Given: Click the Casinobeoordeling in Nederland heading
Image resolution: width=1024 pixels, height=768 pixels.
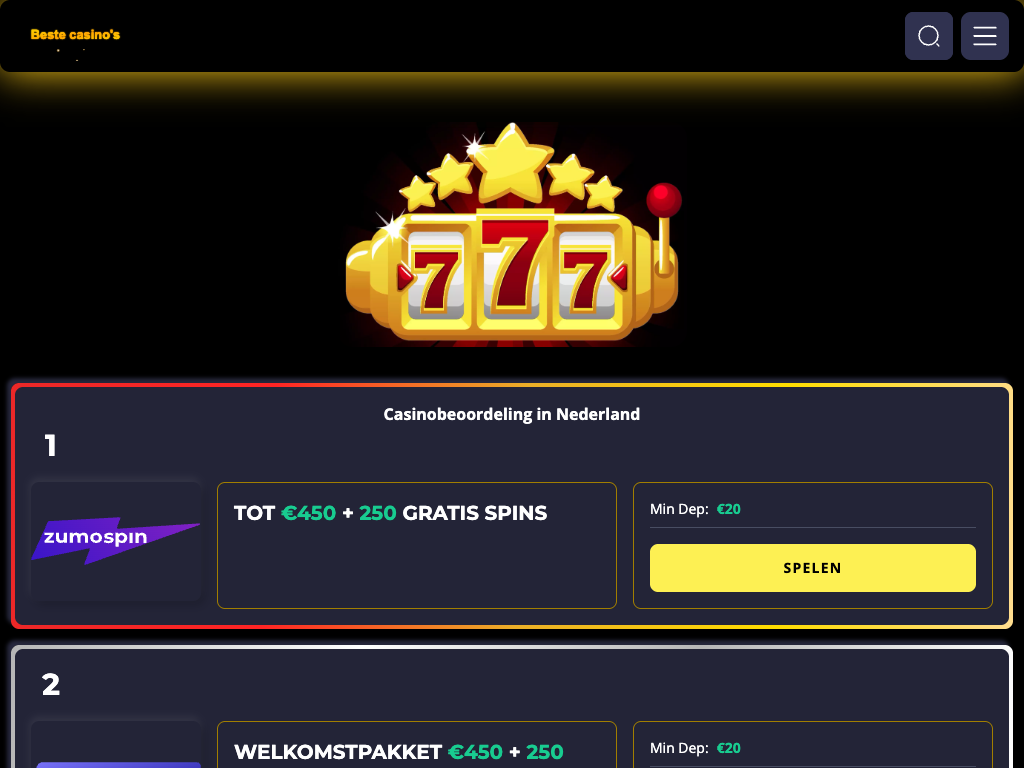Looking at the screenshot, I should [511, 415].
